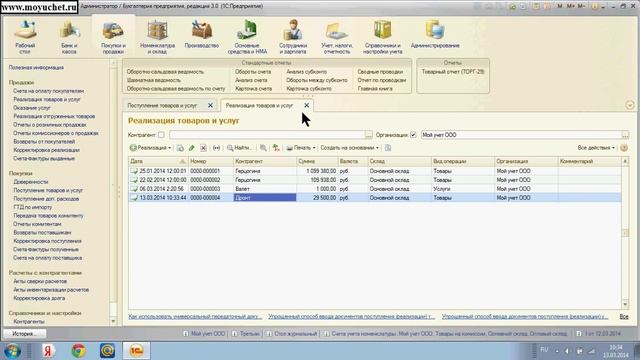Open Акты сверки расчетов in sidebar
The image size is (640, 360).
click(40, 281)
